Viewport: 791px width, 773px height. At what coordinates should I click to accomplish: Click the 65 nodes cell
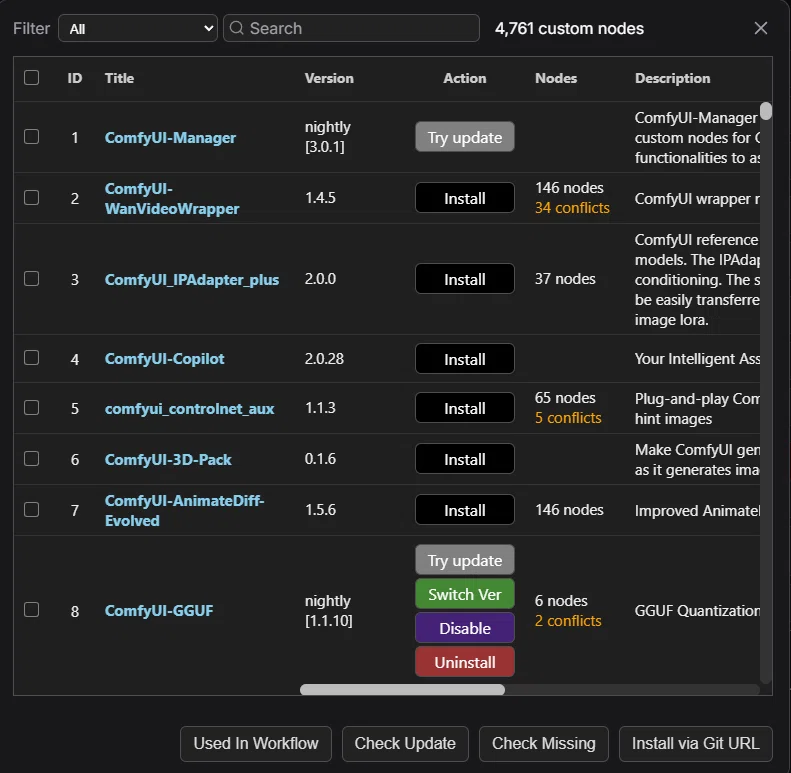coord(565,398)
